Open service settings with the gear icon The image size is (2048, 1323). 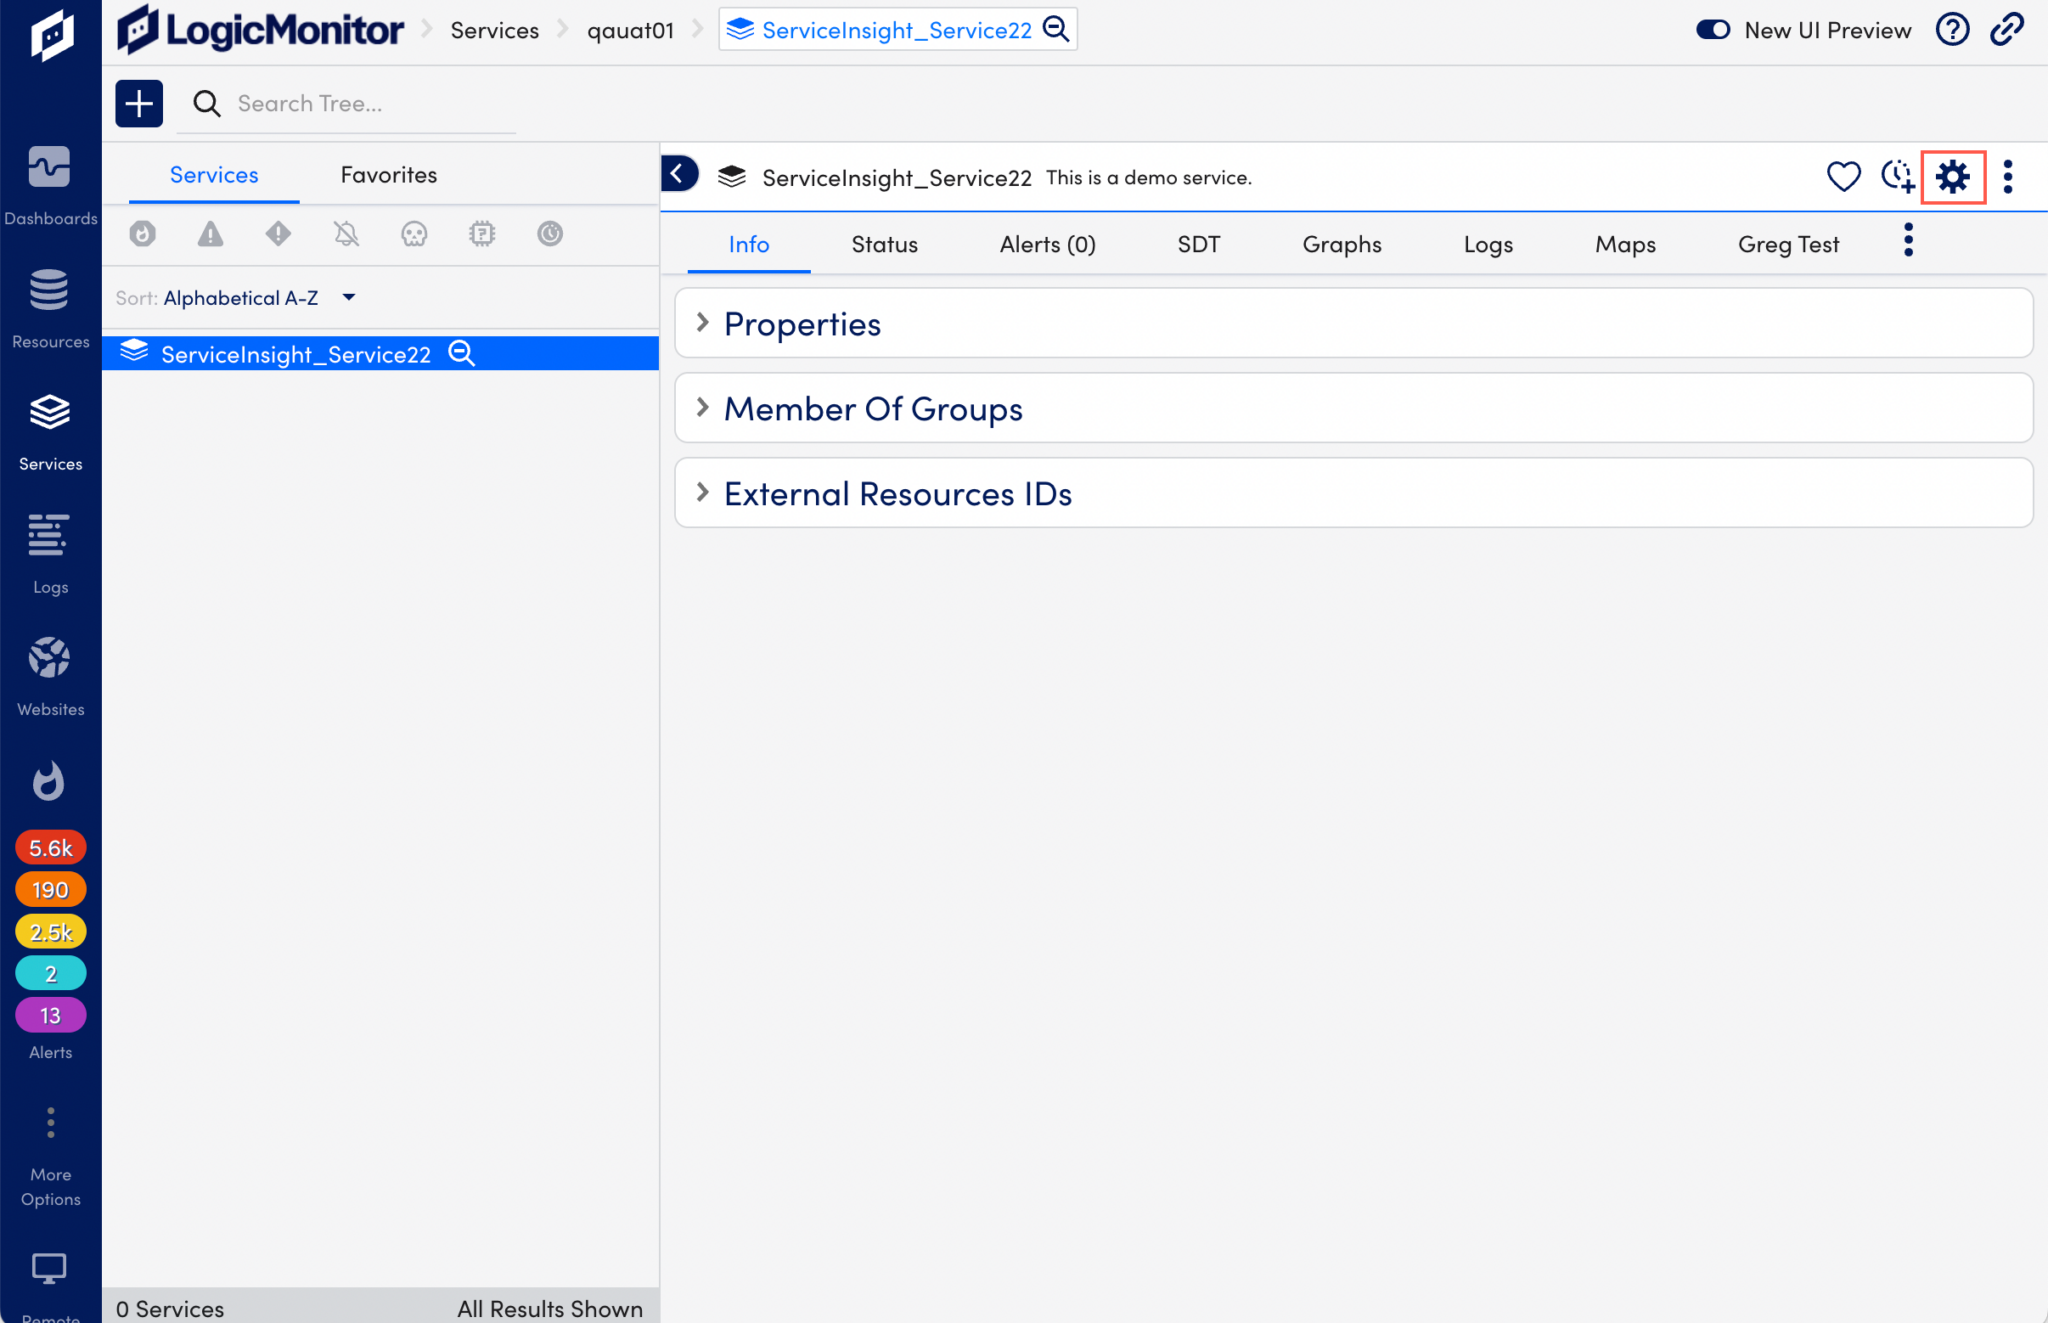1953,177
